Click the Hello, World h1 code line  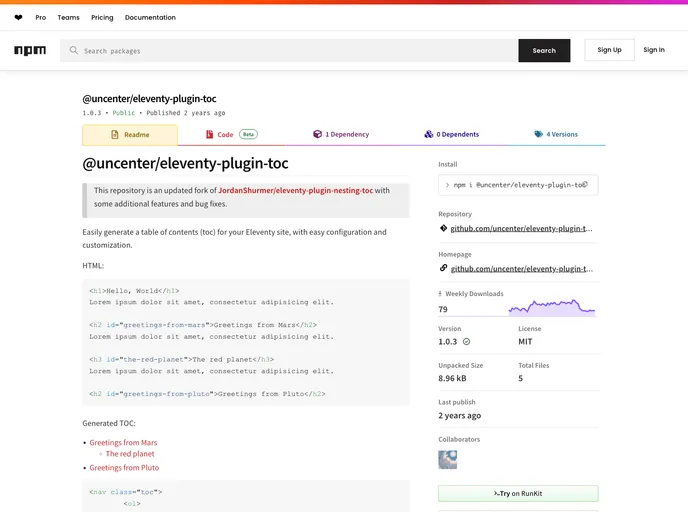[x=134, y=291]
